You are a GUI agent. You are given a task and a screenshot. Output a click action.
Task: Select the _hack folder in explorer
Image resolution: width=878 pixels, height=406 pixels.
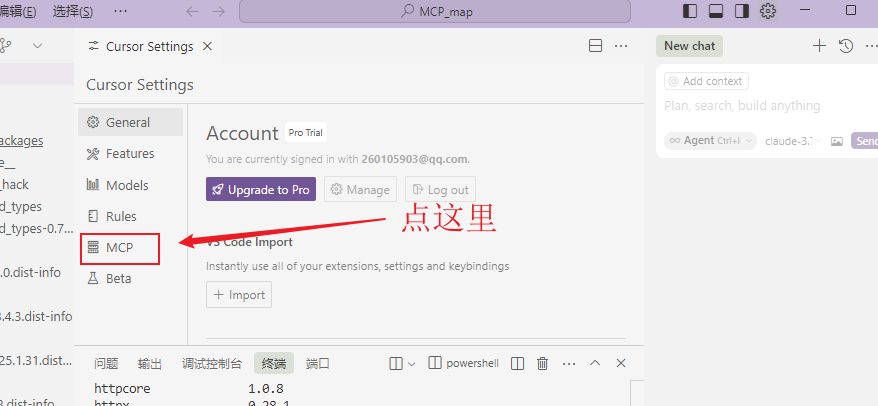(x=14, y=184)
